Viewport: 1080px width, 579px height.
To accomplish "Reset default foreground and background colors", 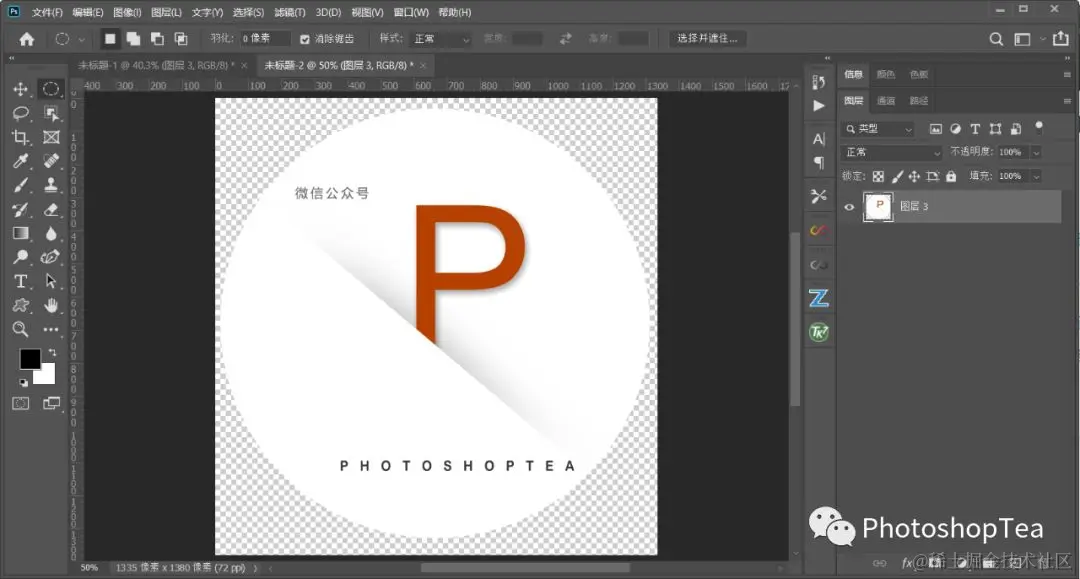I will (x=23, y=382).
